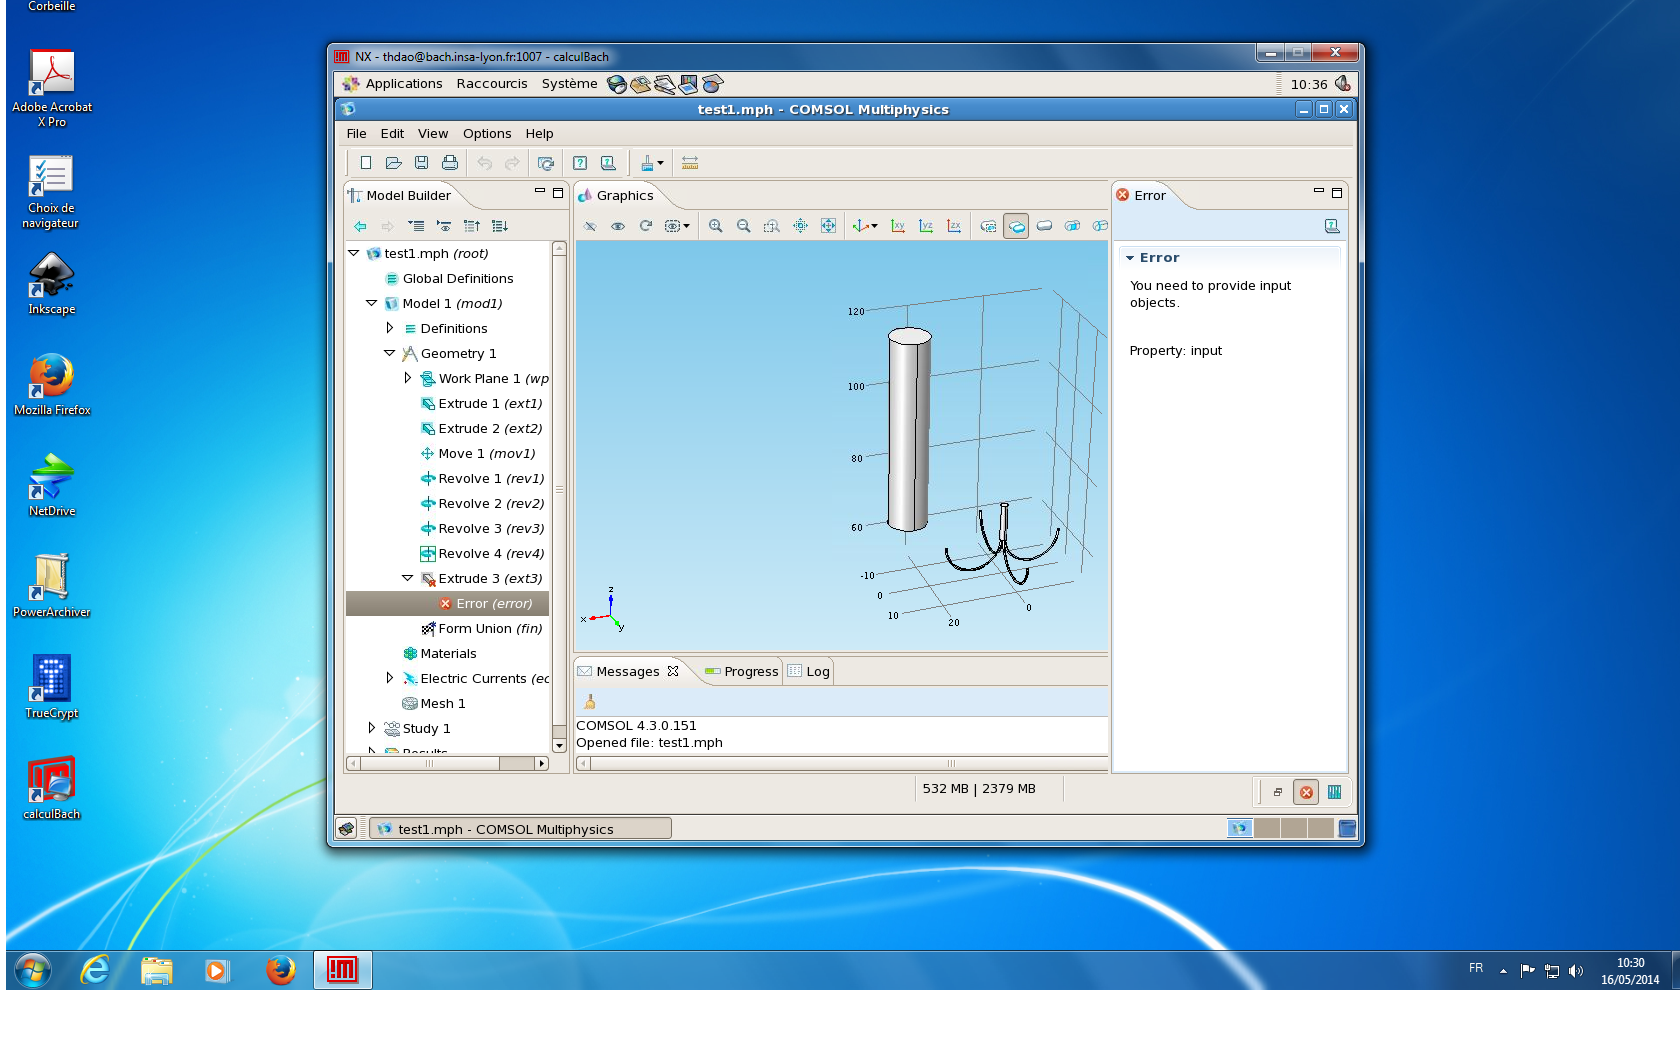
Task: Expand the Definitions tree node
Action: [390, 328]
